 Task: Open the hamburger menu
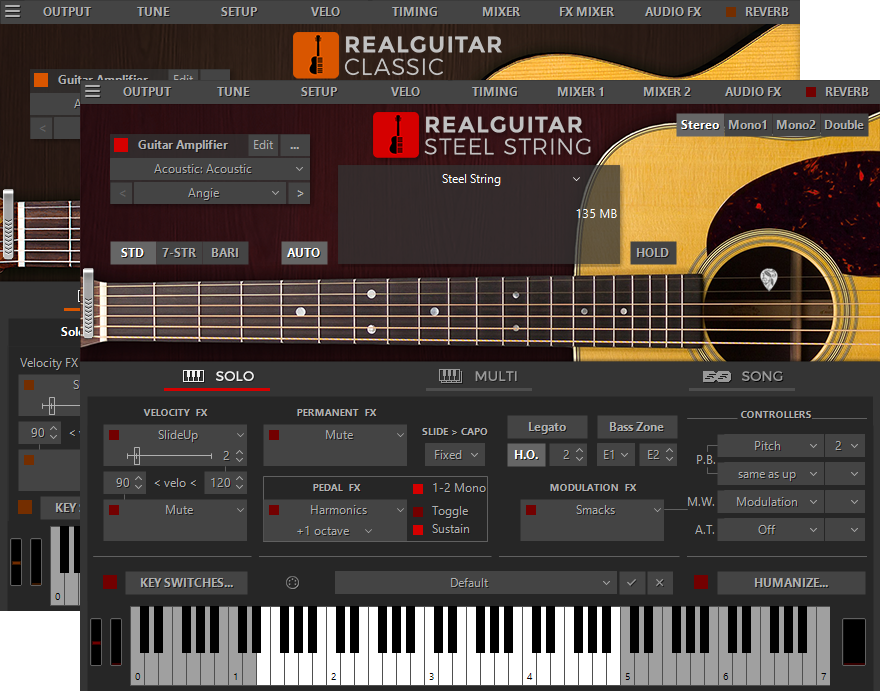click(92, 90)
